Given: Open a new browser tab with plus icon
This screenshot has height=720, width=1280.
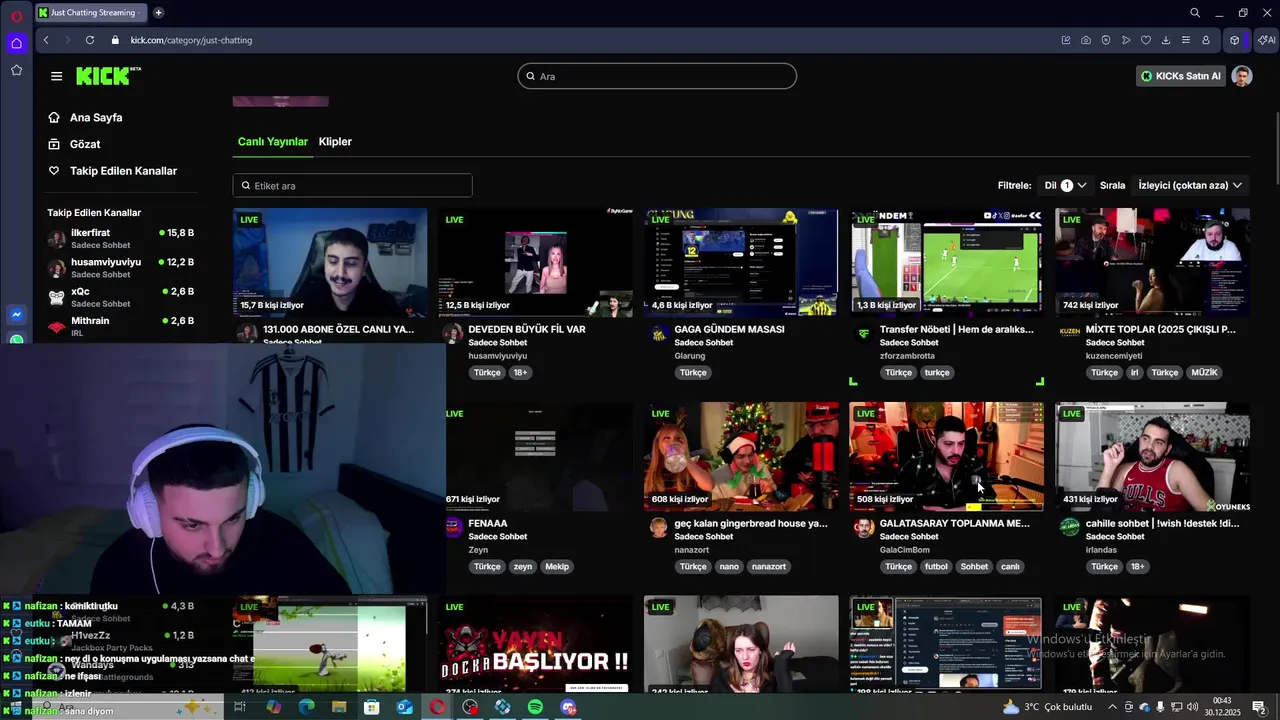Looking at the screenshot, I should pyautogui.click(x=158, y=13).
